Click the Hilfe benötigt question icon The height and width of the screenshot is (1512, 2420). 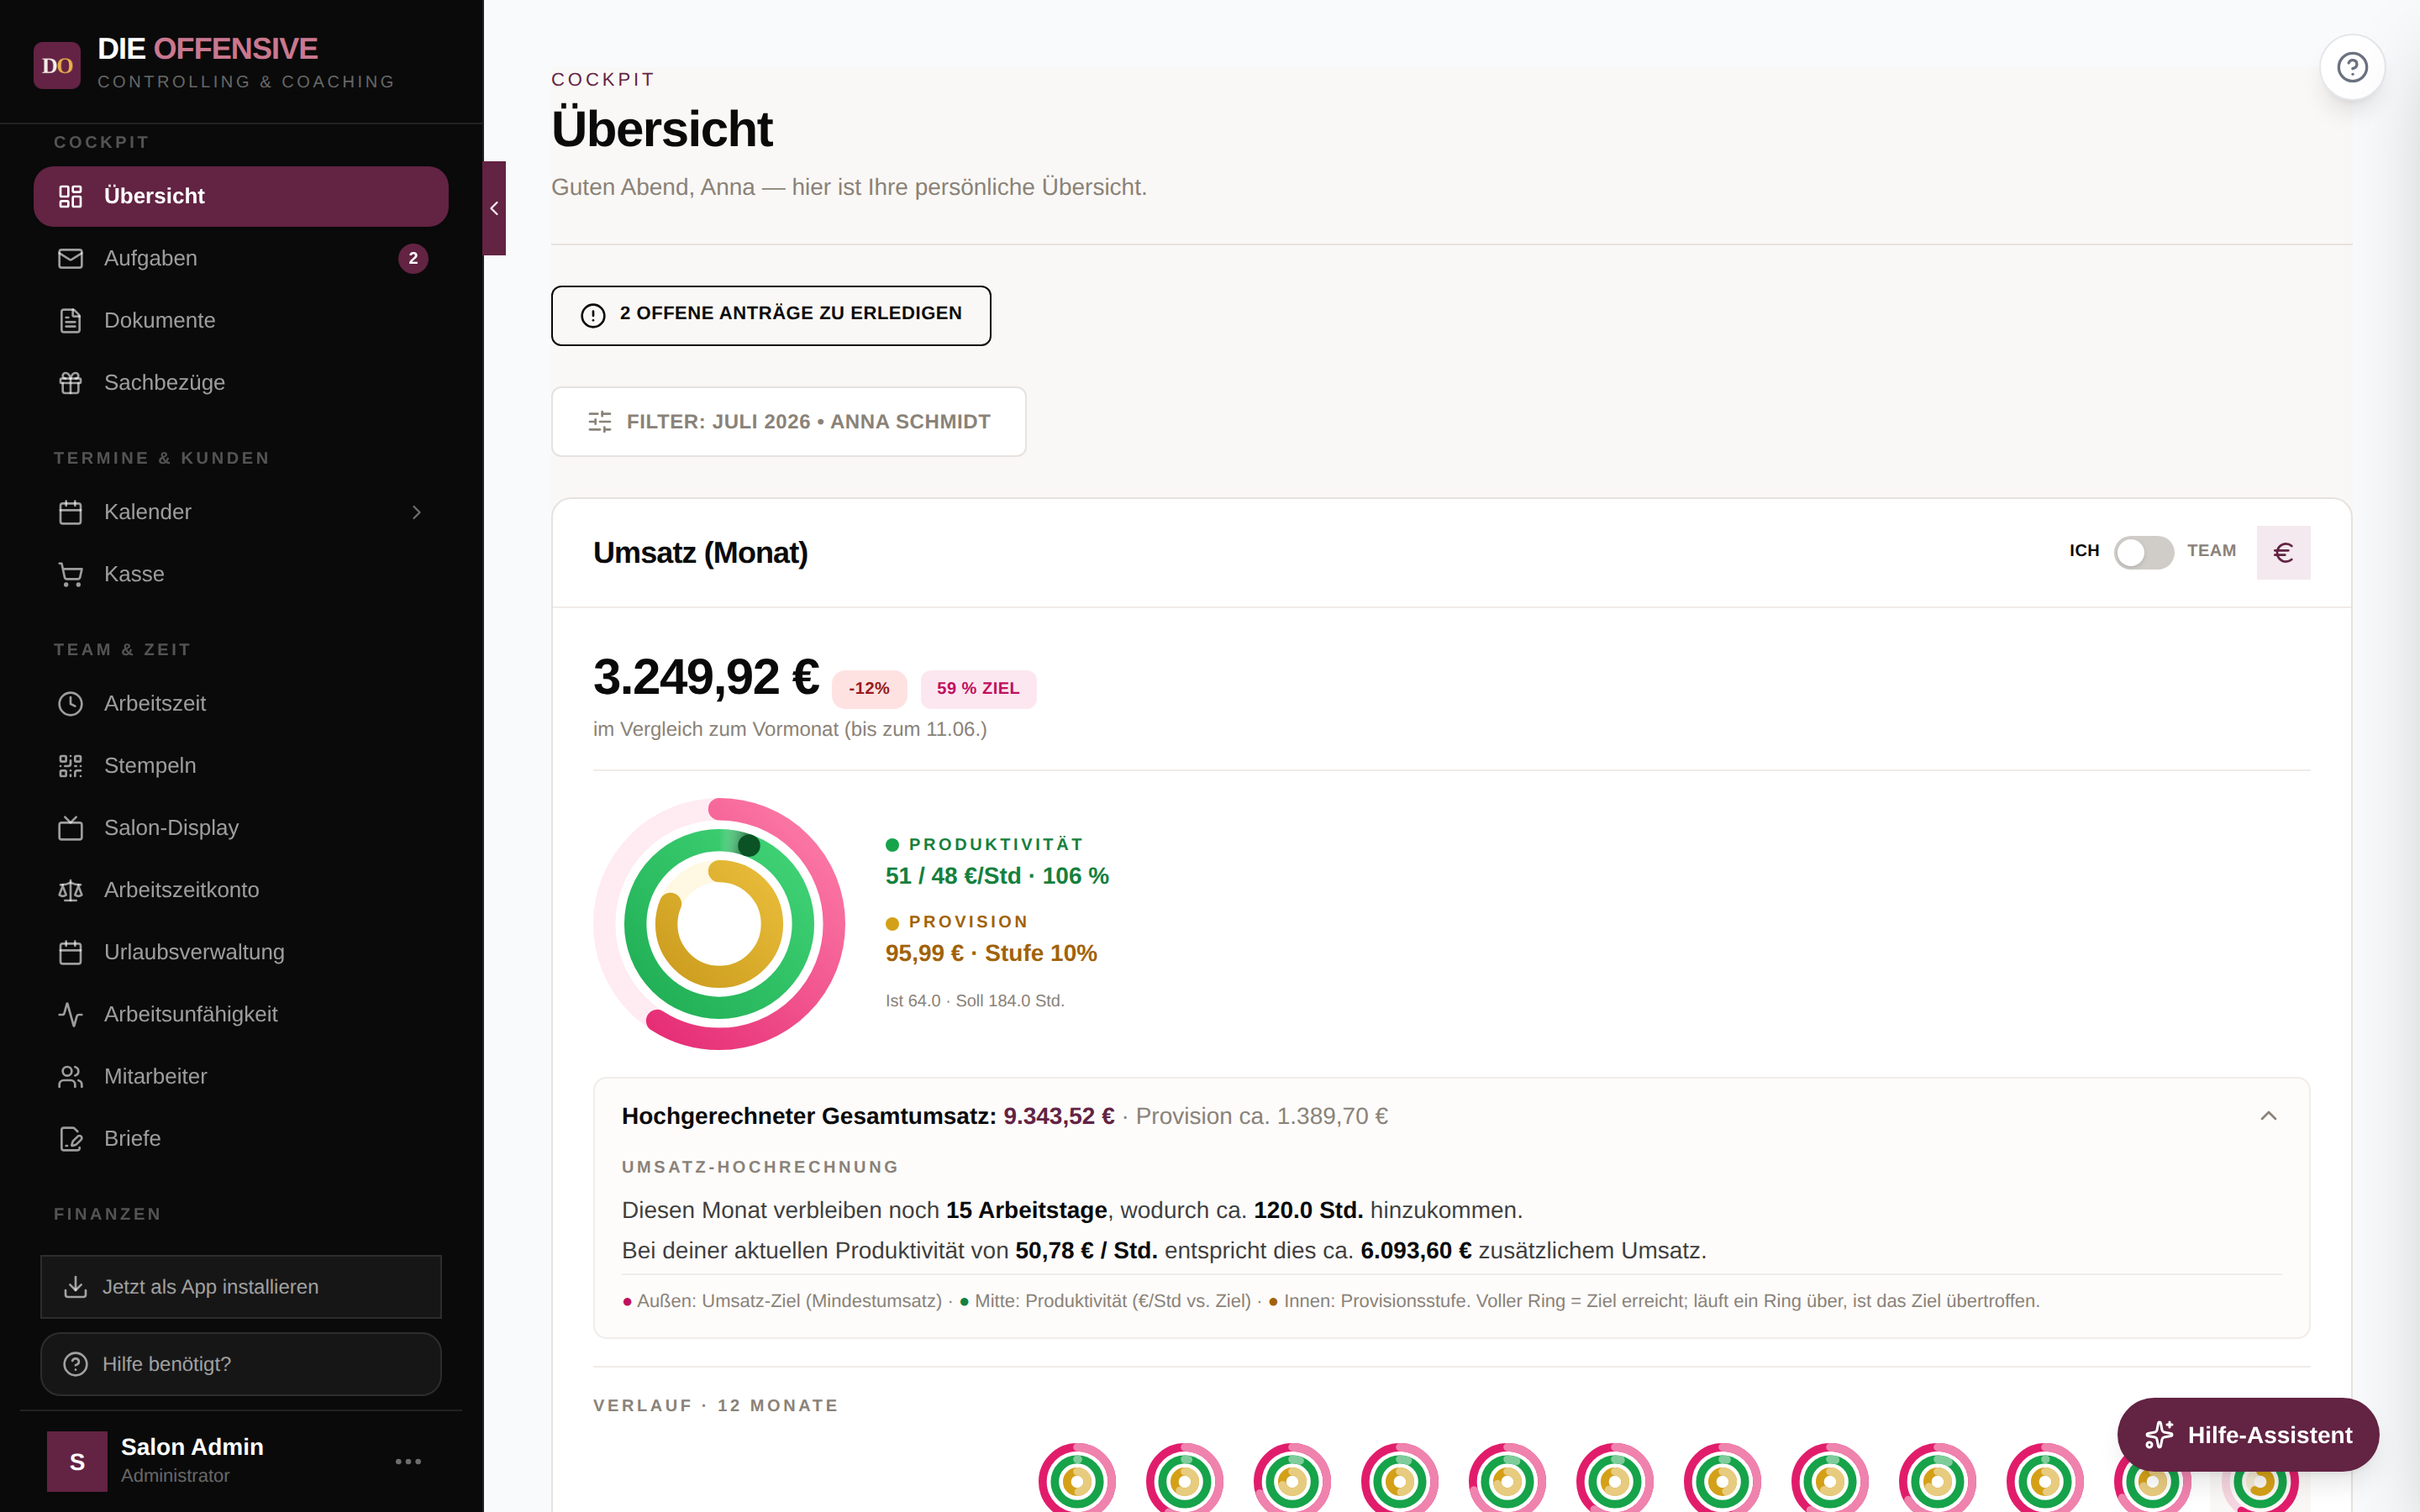point(75,1364)
